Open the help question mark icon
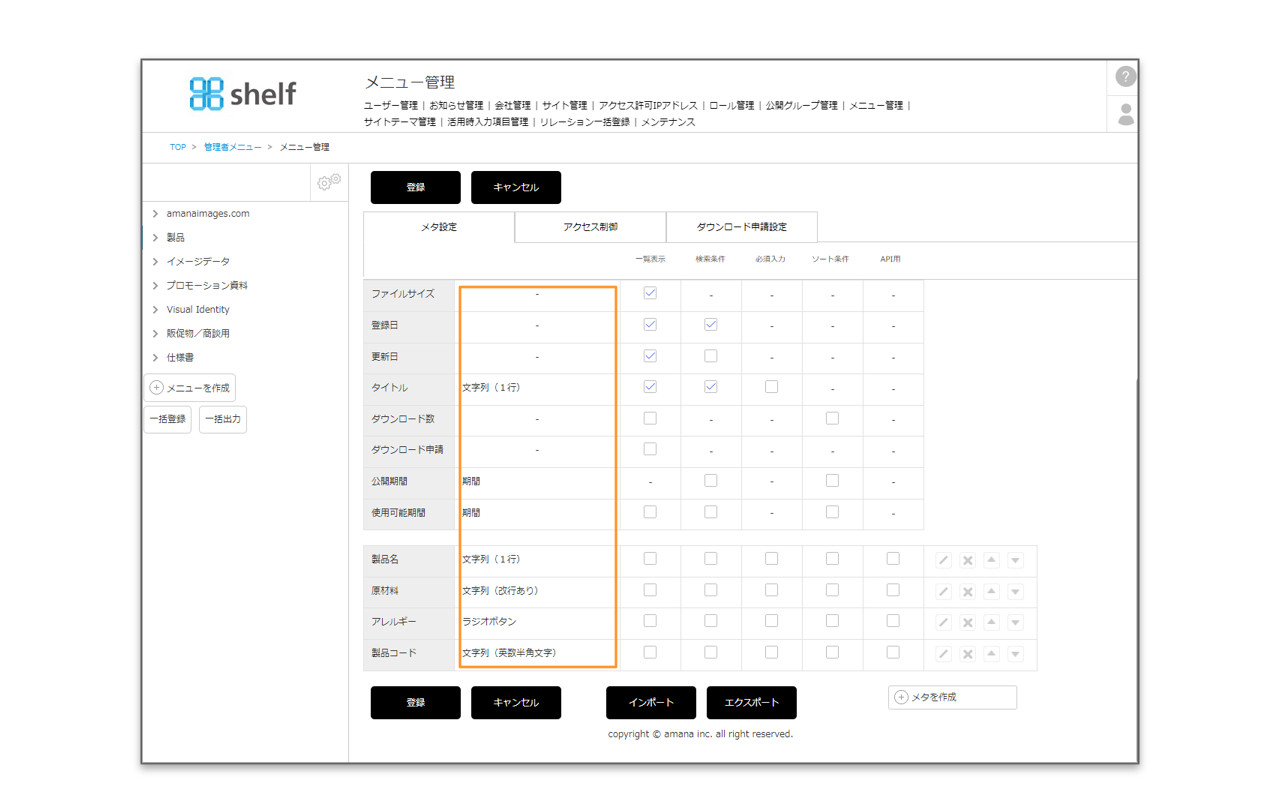 [1126, 77]
